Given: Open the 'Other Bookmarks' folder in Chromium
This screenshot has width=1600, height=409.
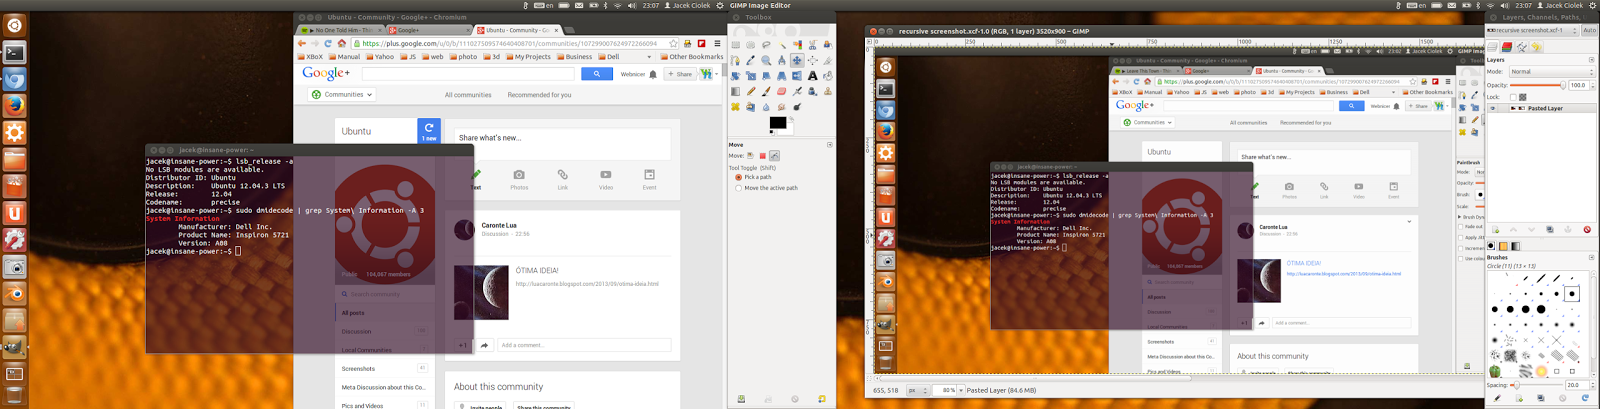Looking at the screenshot, I should tap(692, 57).
